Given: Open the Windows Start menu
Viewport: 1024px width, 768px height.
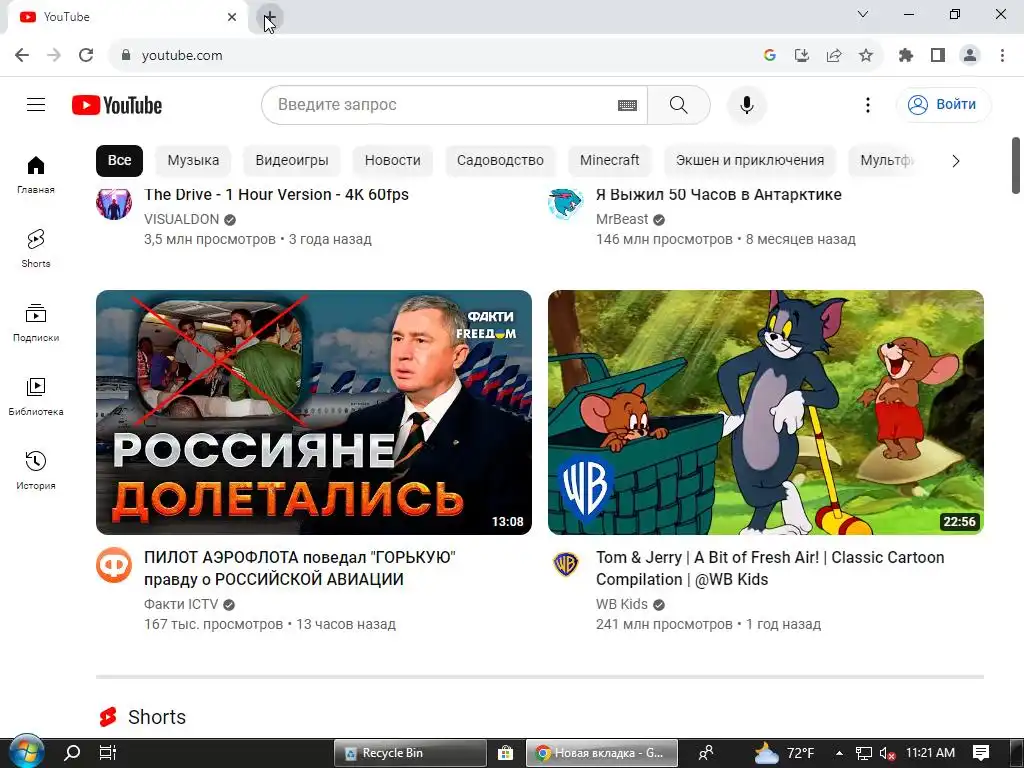Looking at the screenshot, I should click(26, 753).
